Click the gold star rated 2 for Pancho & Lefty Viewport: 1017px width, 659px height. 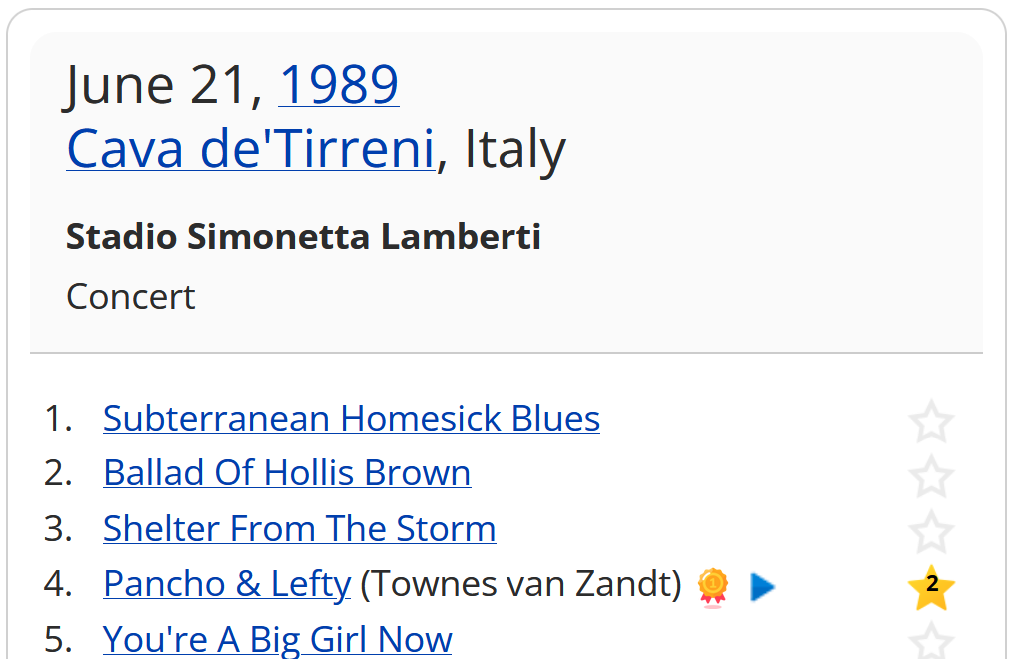[931, 587]
